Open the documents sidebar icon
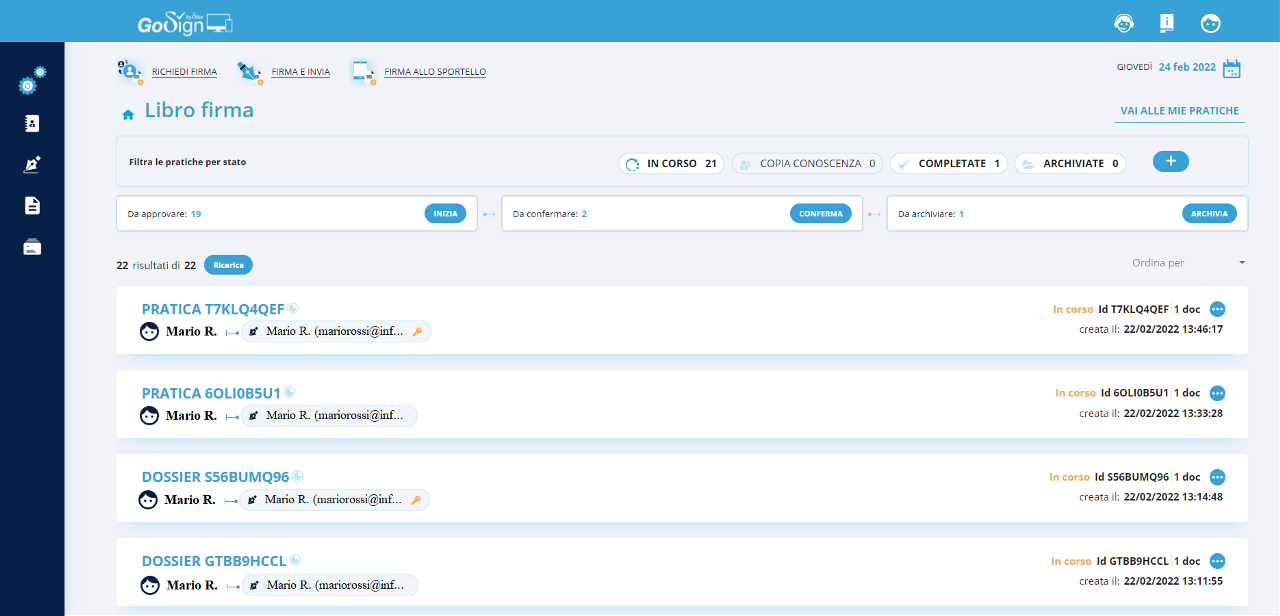The width and height of the screenshot is (1280, 616). tap(32, 206)
